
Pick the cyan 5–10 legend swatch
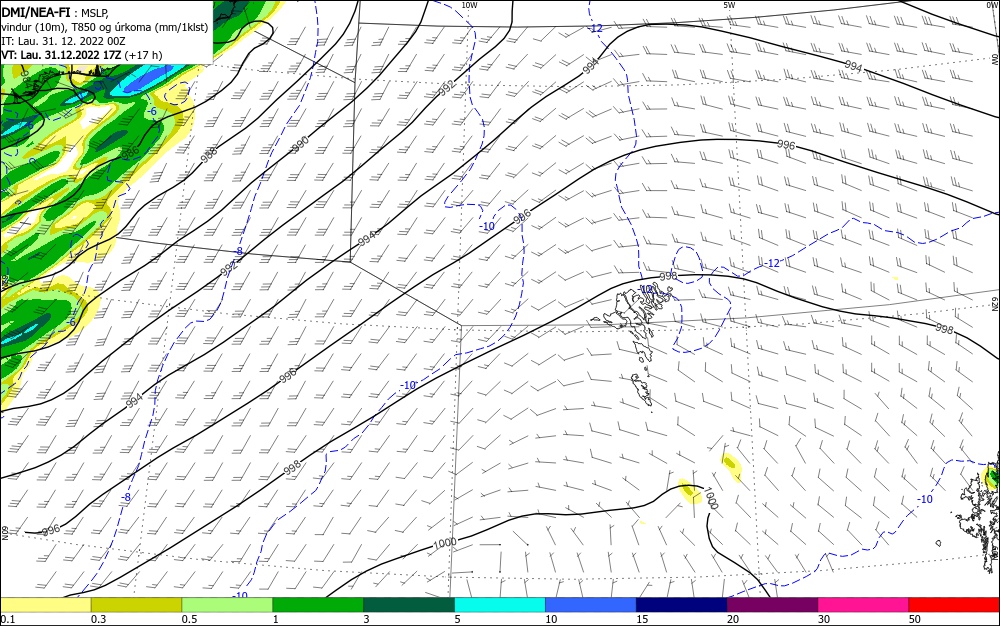[500, 605]
